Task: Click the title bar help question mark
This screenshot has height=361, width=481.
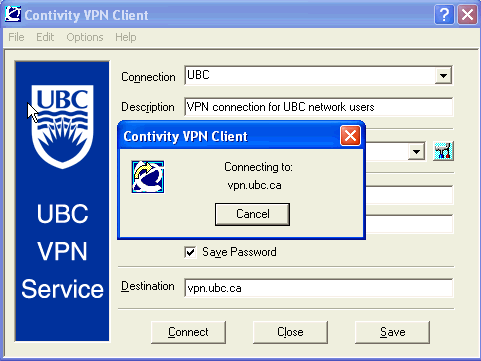Action: click(444, 15)
